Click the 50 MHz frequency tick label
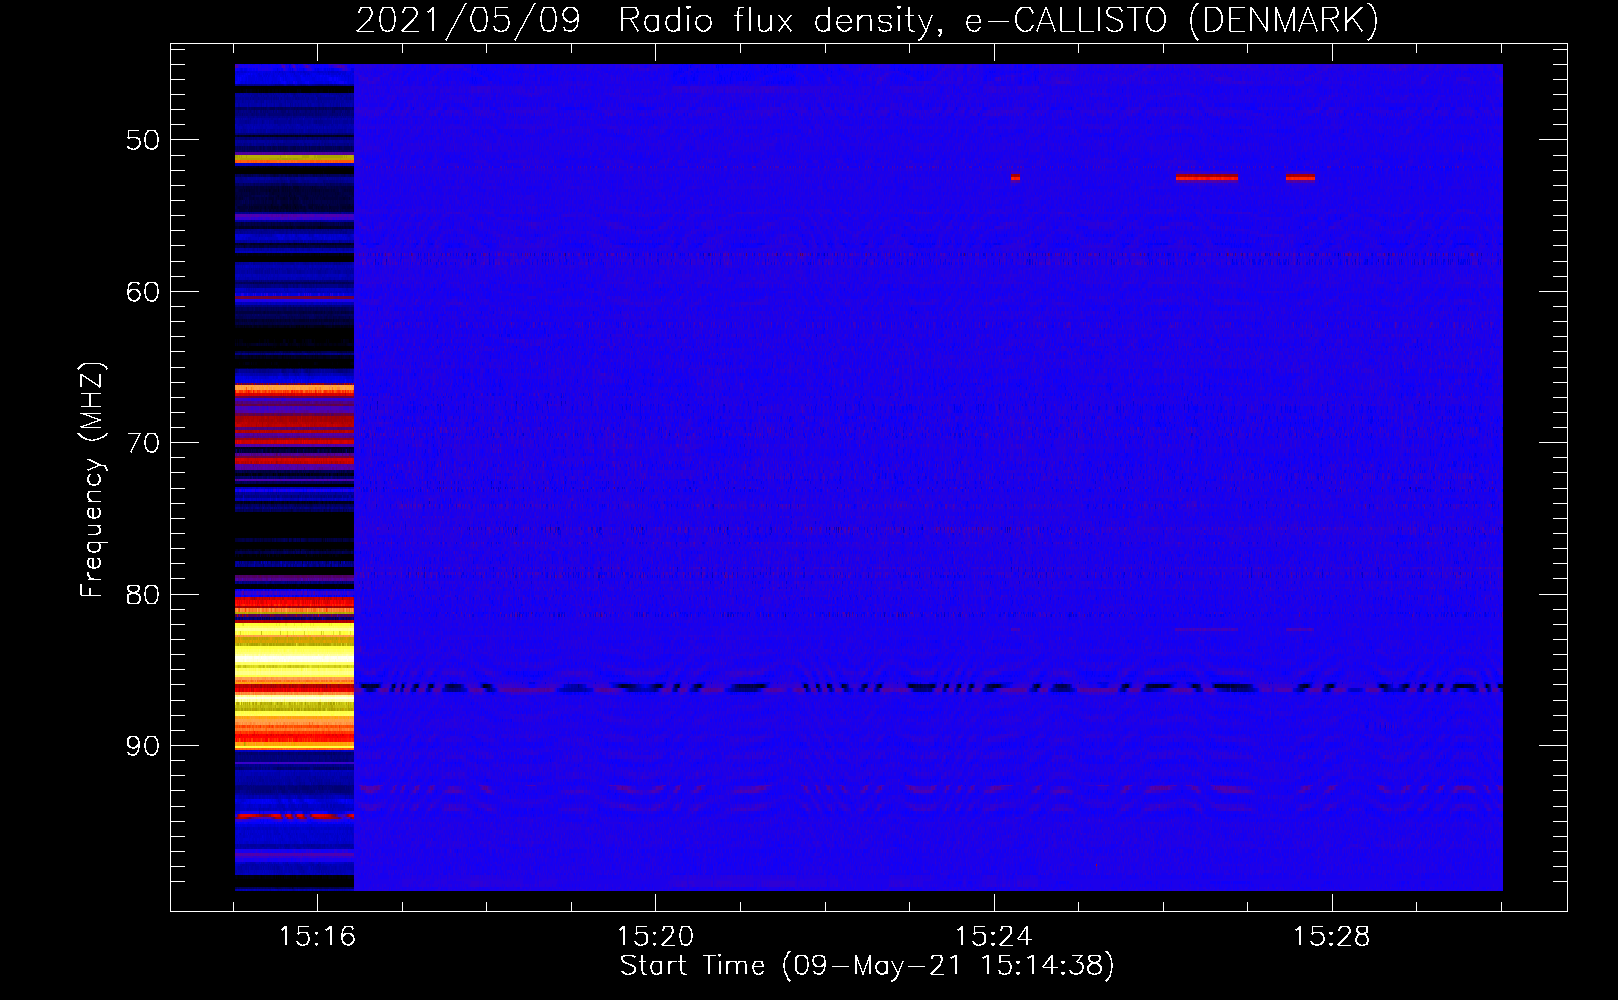1618x1000 pixels. tap(142, 140)
